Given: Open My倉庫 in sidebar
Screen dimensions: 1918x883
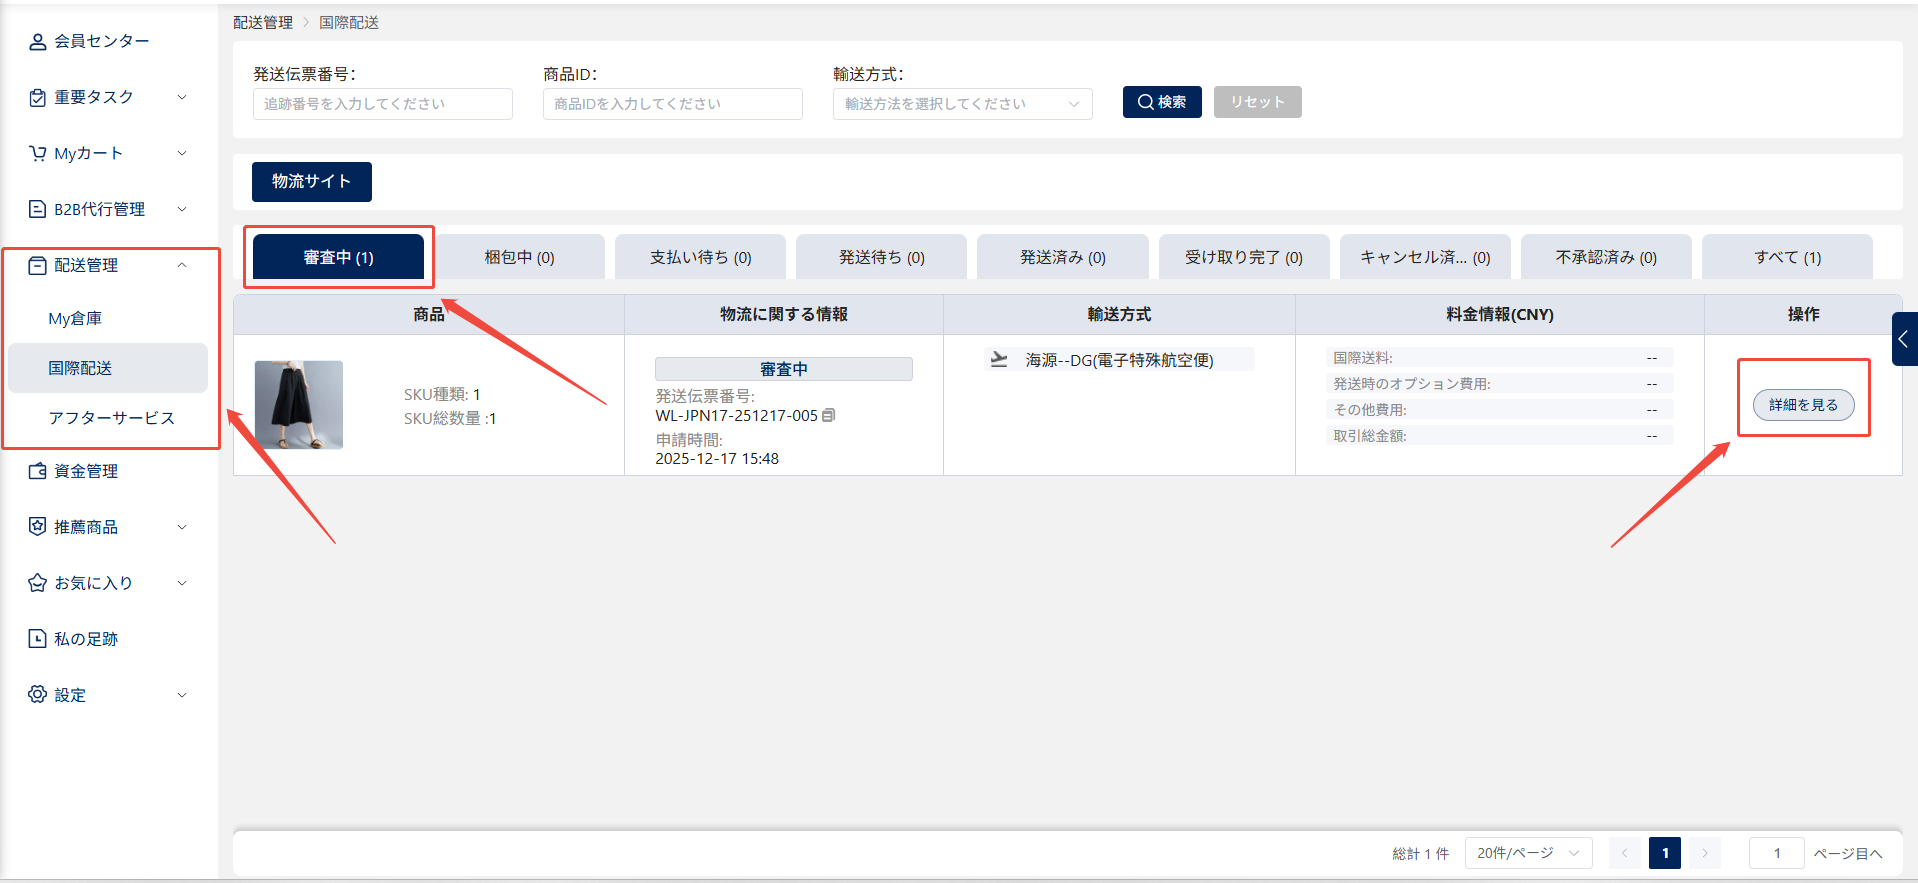Looking at the screenshot, I should coord(108,318).
